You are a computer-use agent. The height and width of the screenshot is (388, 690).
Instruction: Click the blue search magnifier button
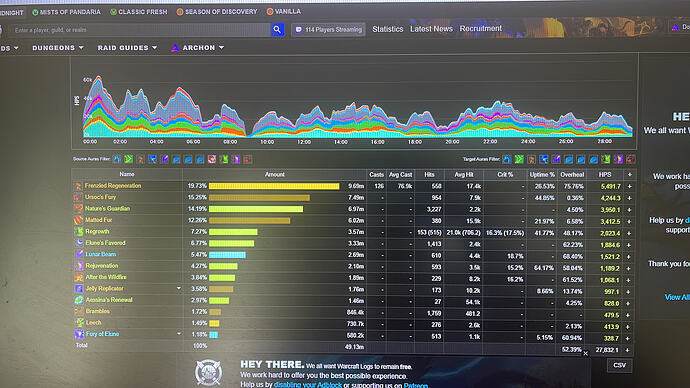pyautogui.click(x=277, y=29)
